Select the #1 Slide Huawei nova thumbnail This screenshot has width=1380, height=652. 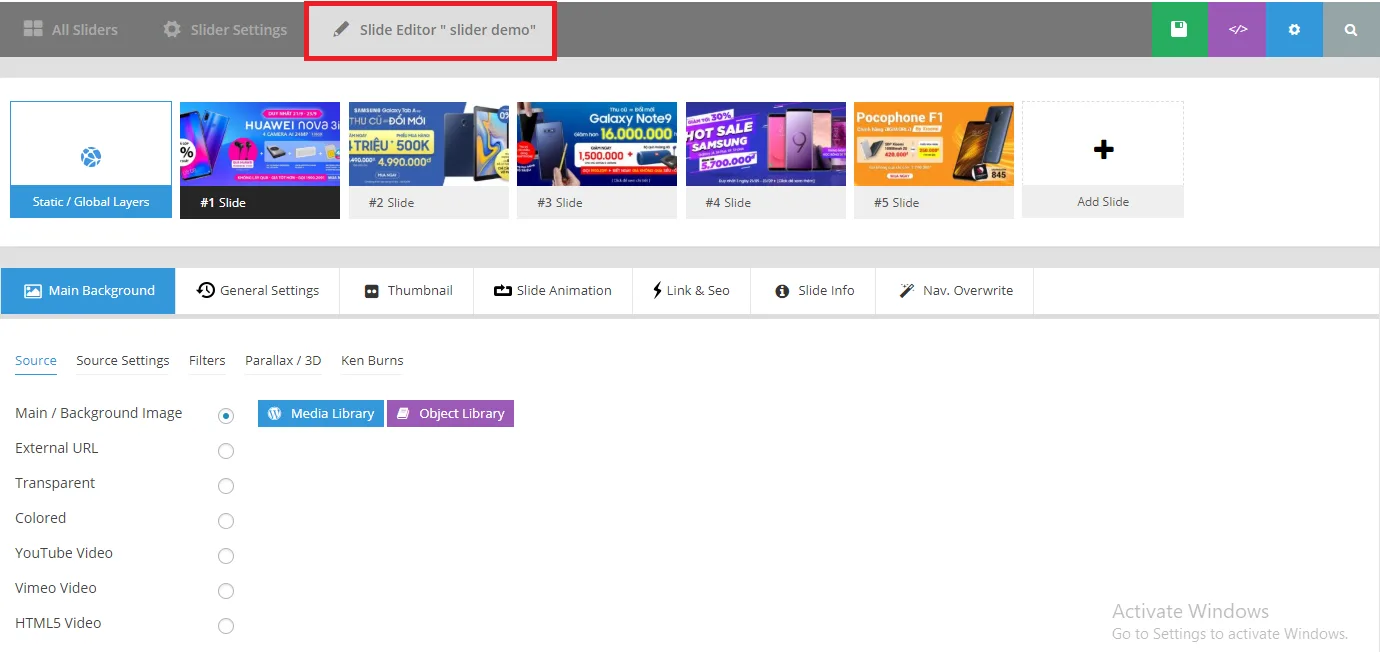[x=260, y=159]
